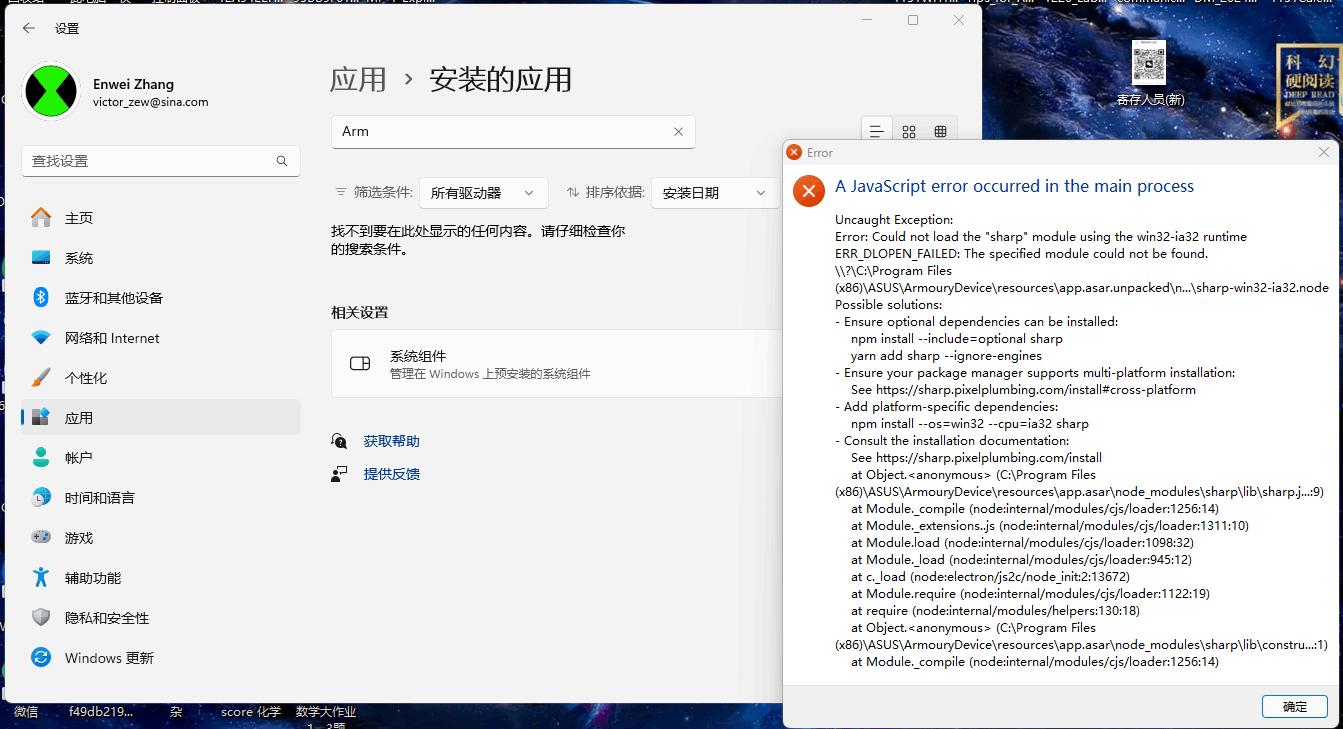Image resolution: width=1343 pixels, height=729 pixels.
Task: Close the JavaScript Error dialog
Action: (x=1323, y=153)
